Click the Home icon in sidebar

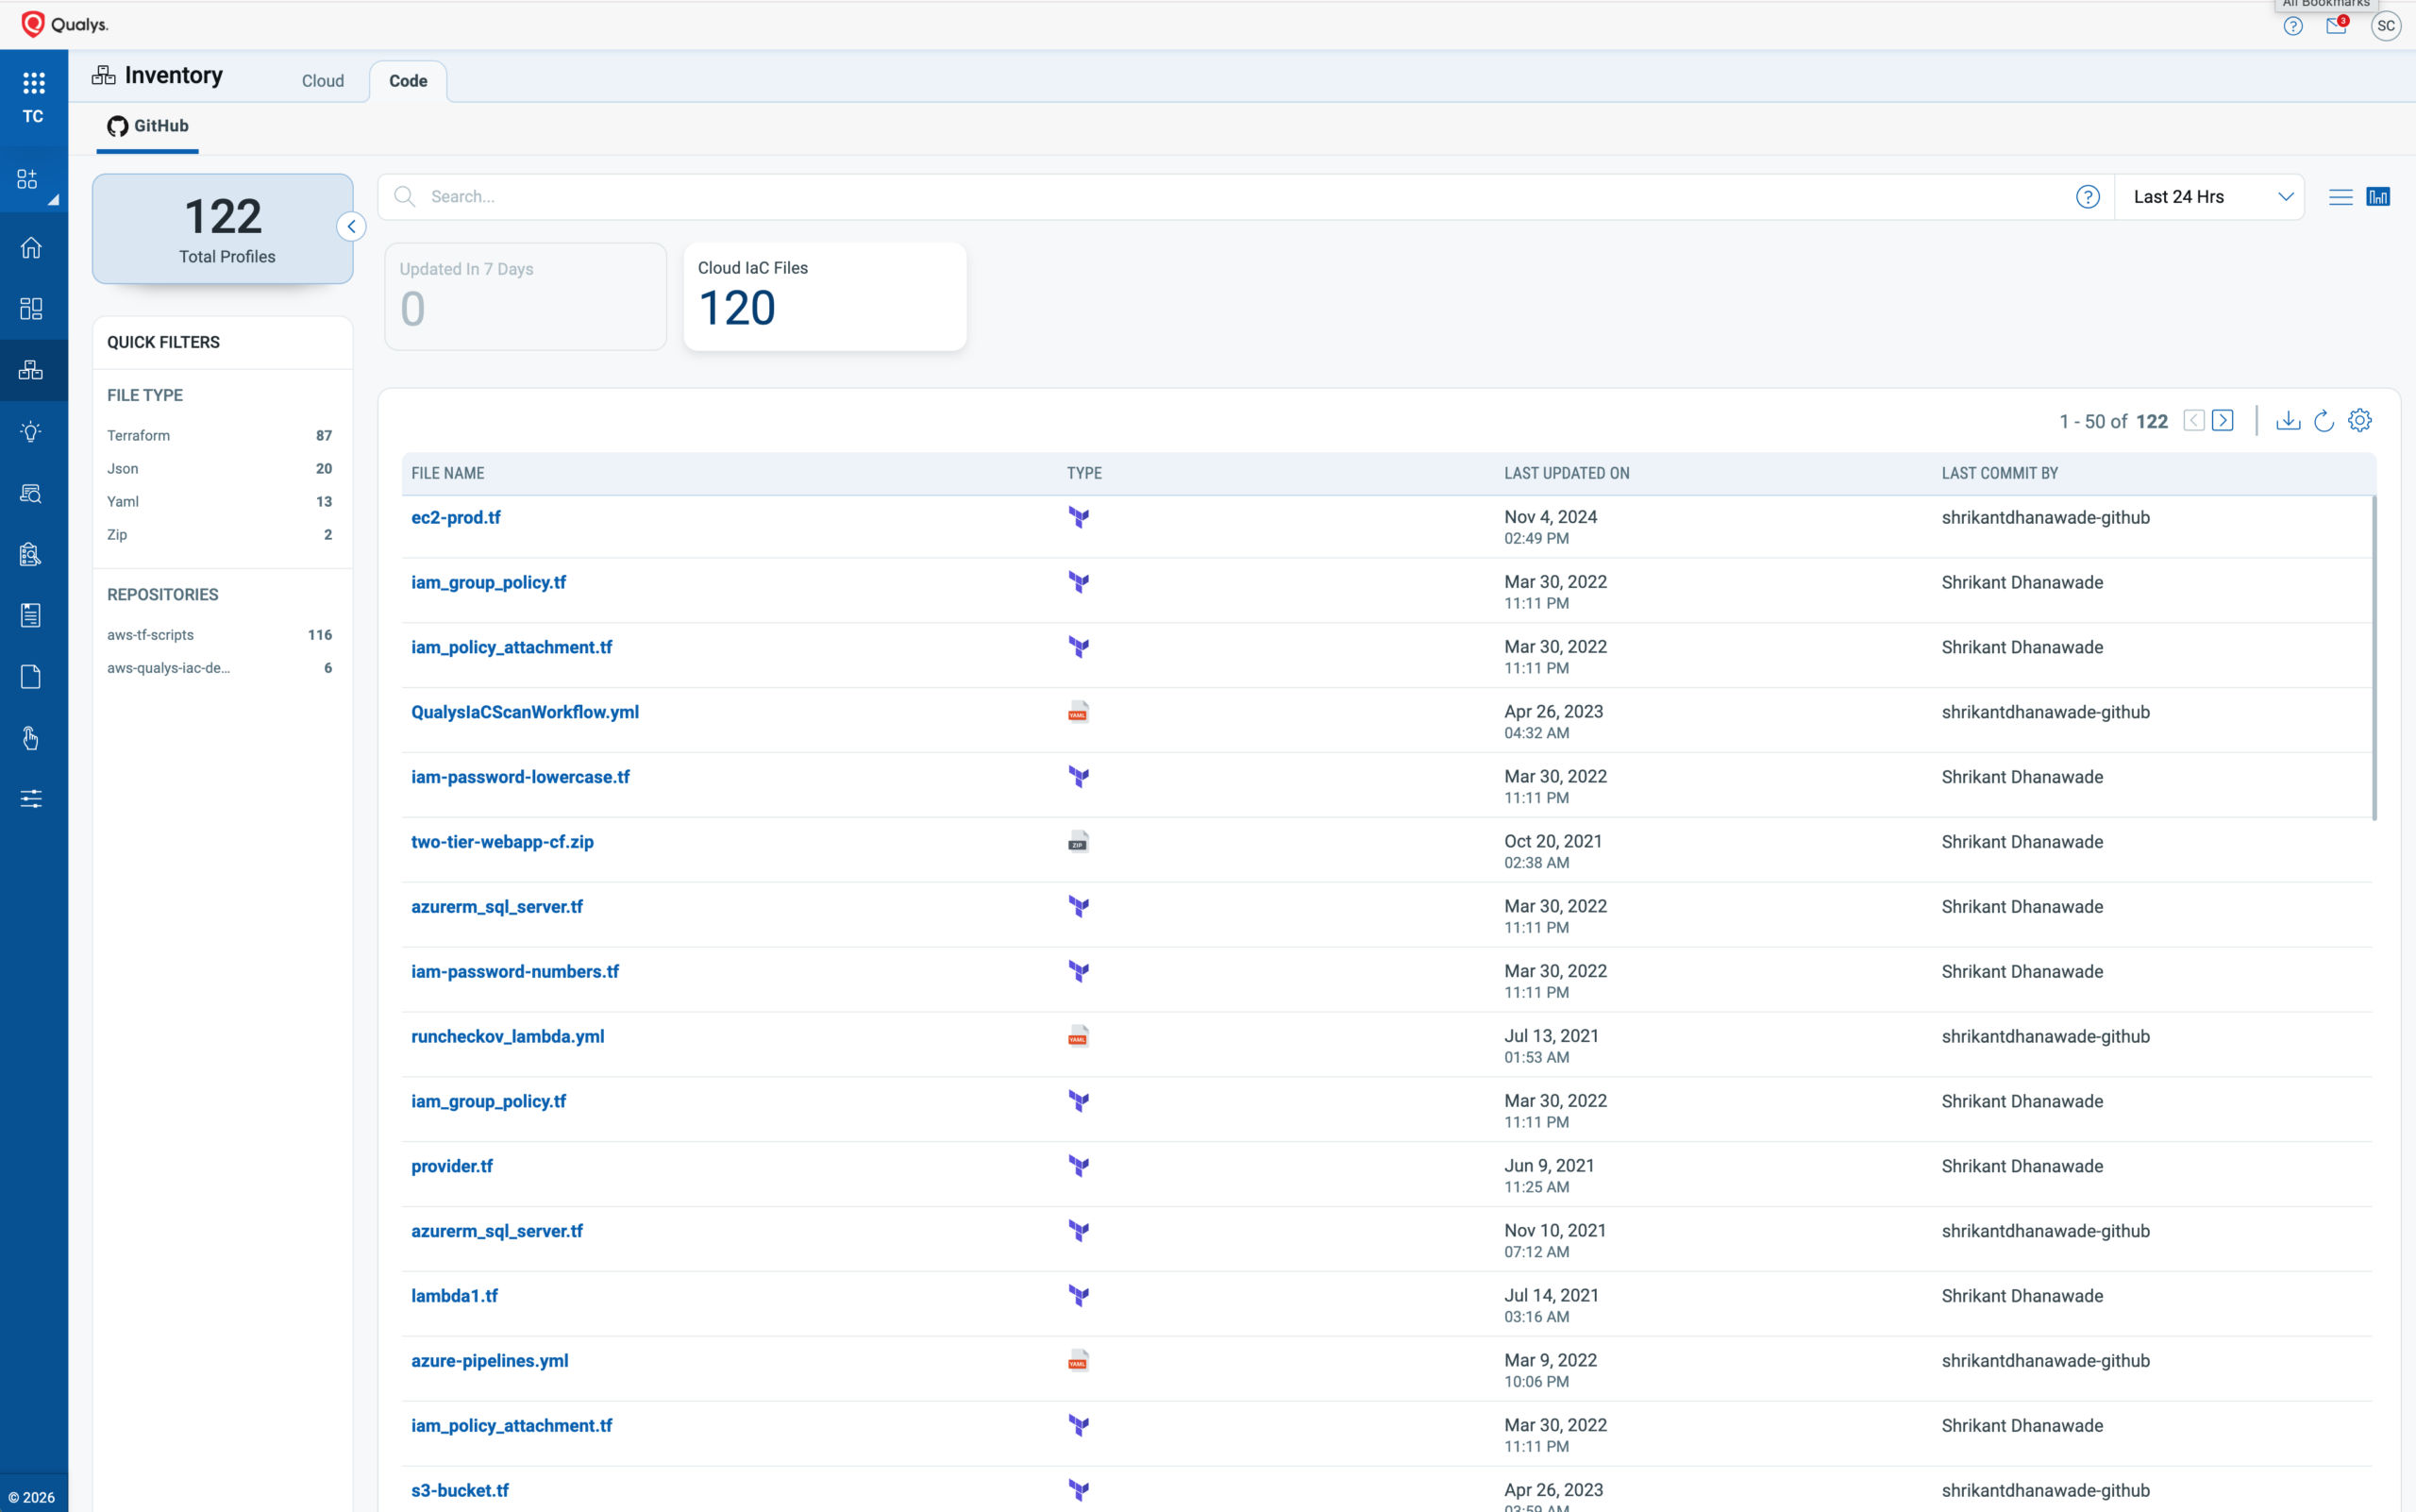coord(31,247)
